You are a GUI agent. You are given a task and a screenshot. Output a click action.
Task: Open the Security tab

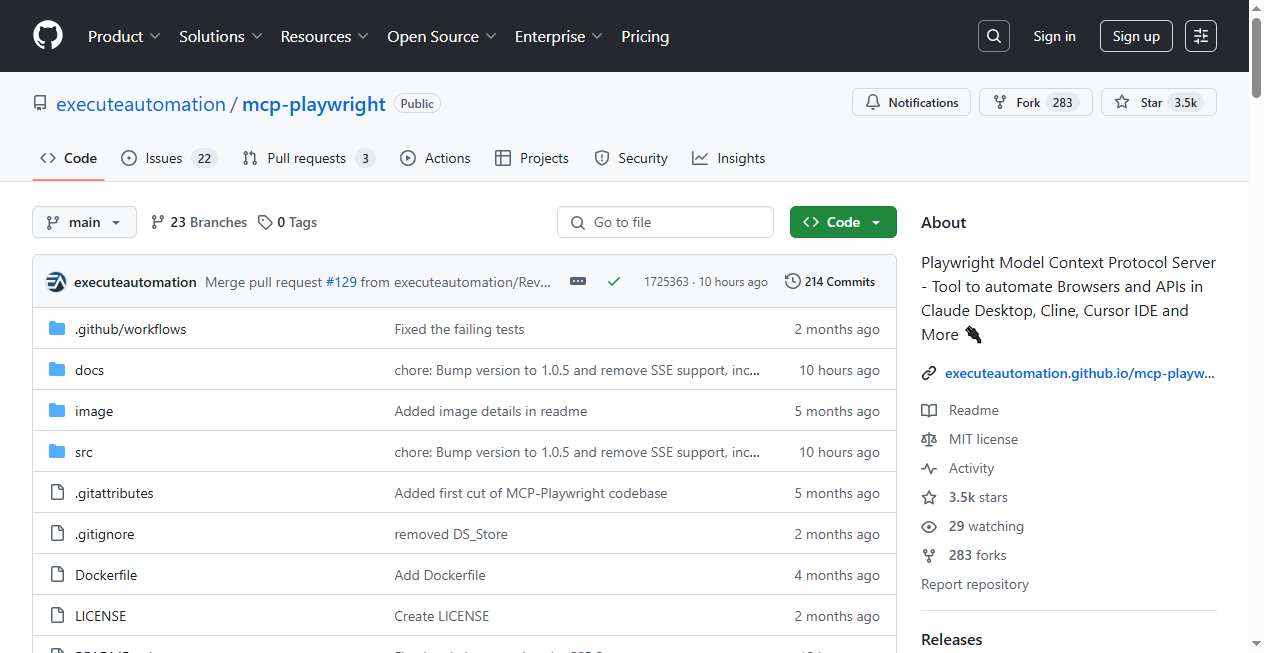point(631,158)
